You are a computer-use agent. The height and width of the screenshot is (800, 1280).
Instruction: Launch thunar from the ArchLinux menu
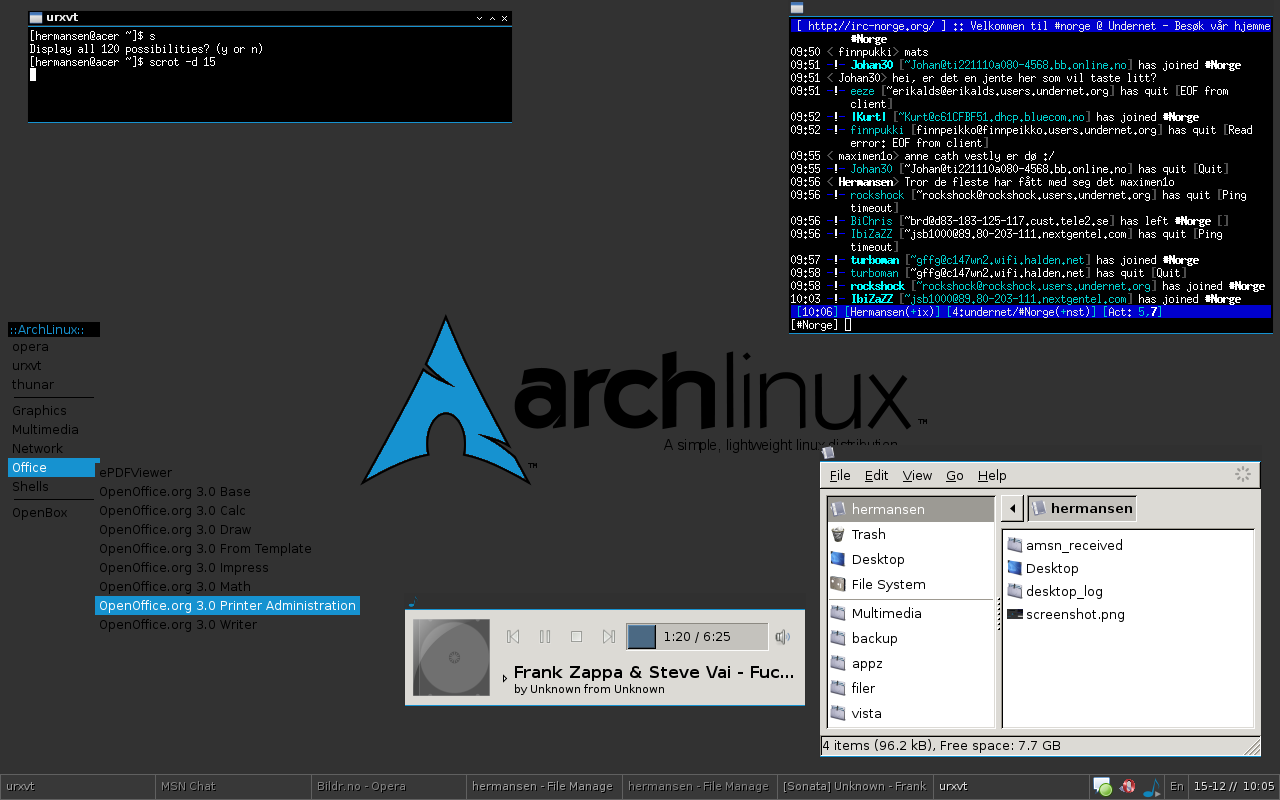click(x=53, y=385)
